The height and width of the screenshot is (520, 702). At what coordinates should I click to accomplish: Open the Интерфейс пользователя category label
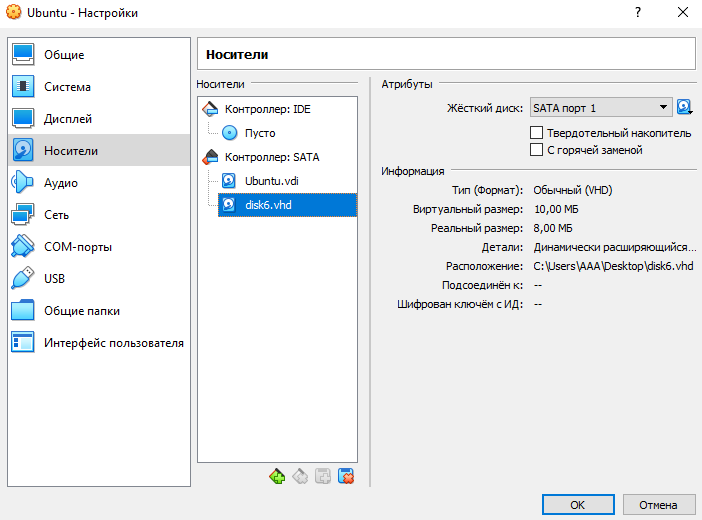point(114,343)
